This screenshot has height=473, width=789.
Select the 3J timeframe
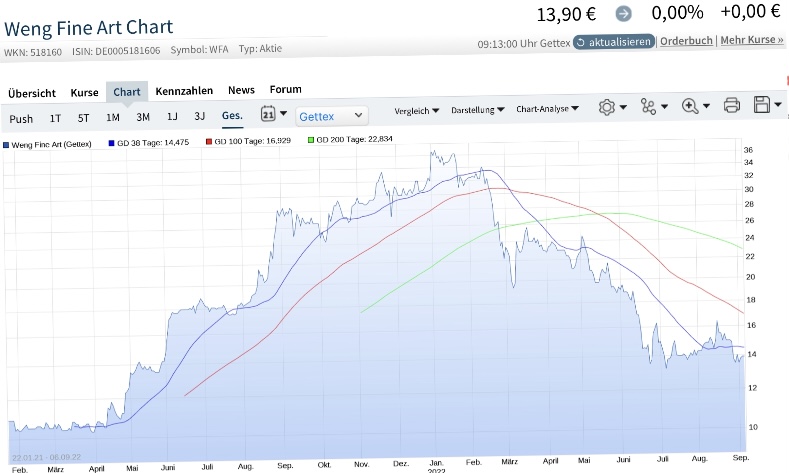tap(200, 116)
